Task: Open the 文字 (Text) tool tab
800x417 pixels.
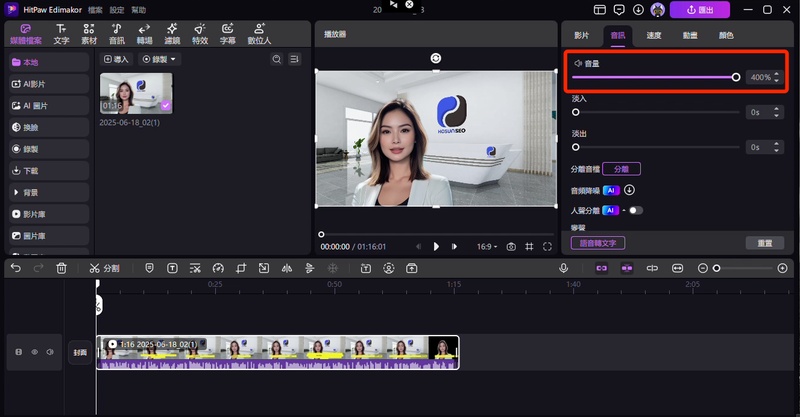Action: click(x=61, y=34)
